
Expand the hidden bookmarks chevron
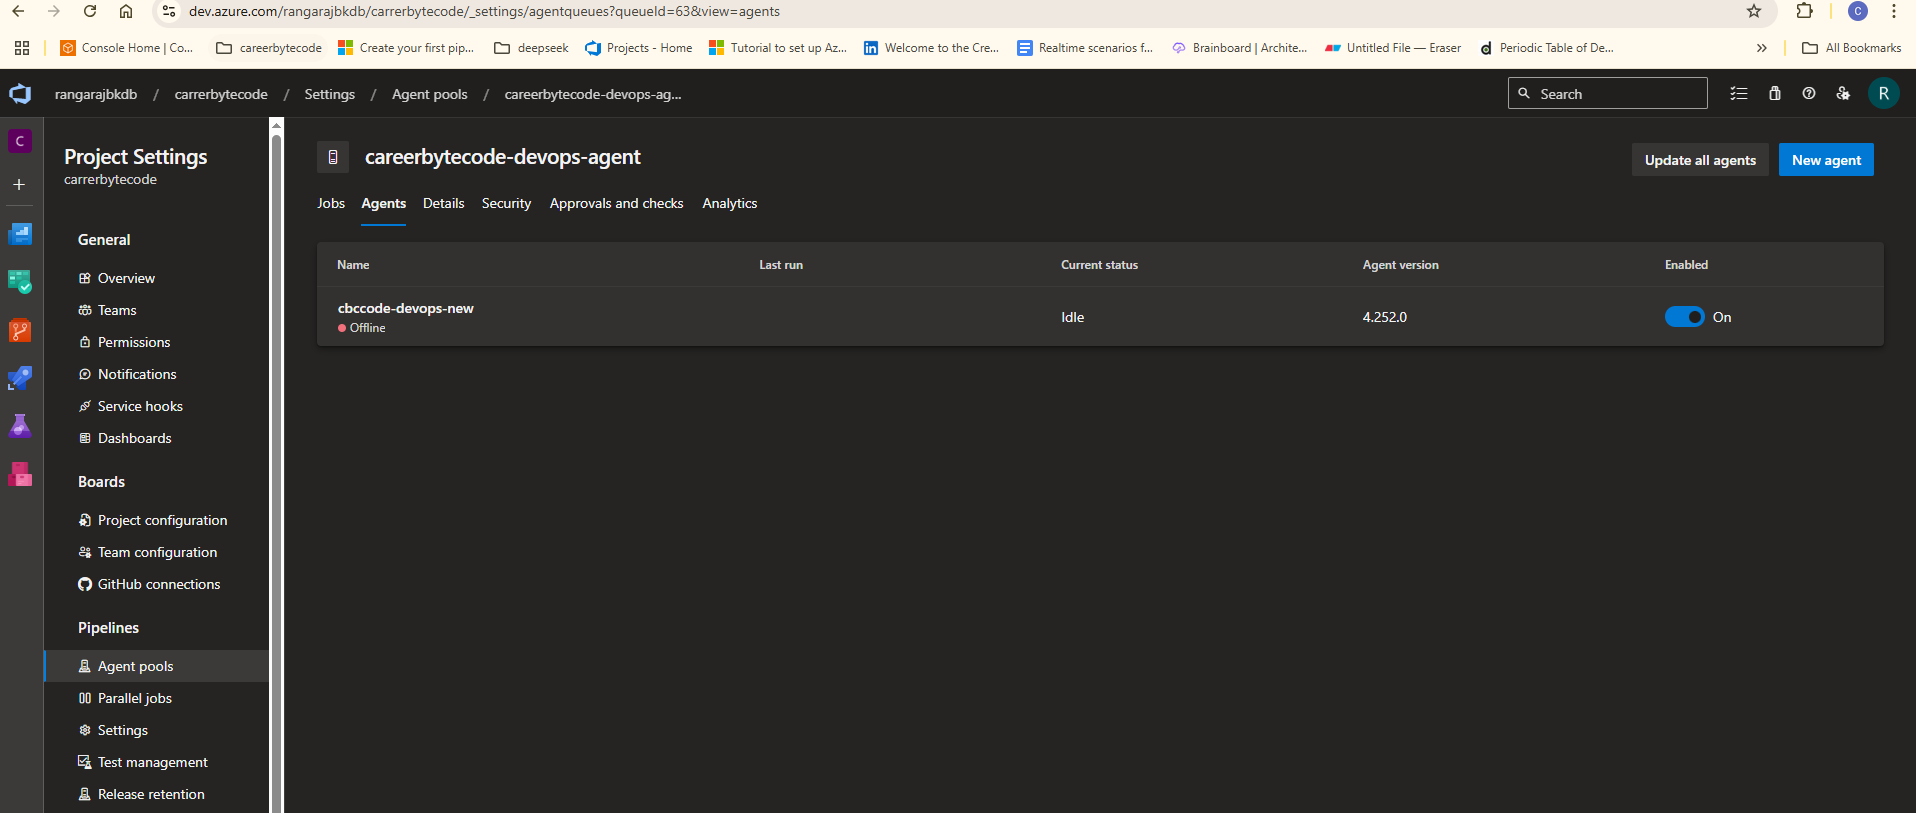tap(1762, 48)
